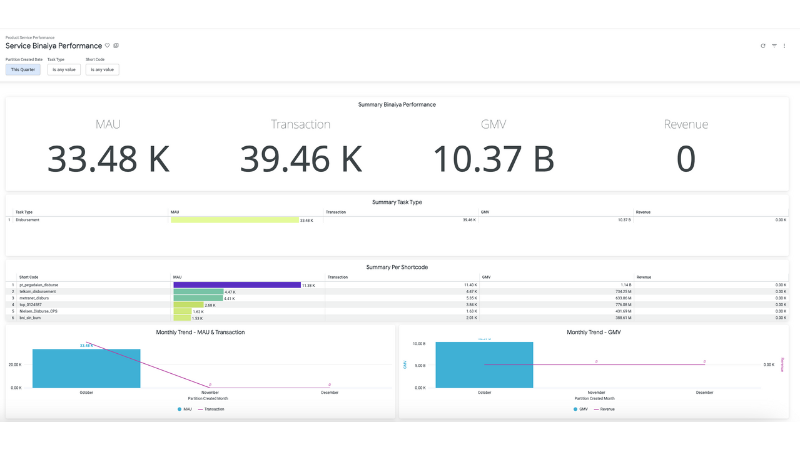
Task: Toggle the MAU series in chart legend
Action: point(185,409)
